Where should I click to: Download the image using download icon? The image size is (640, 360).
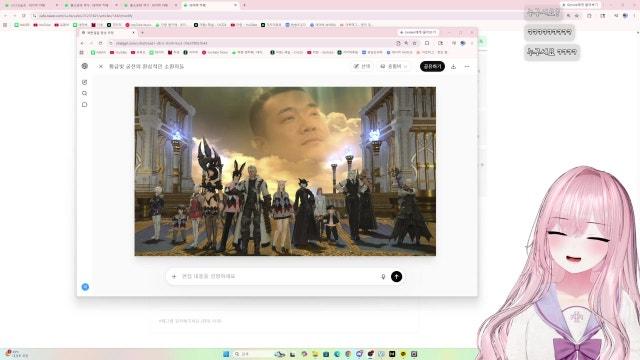(x=453, y=67)
